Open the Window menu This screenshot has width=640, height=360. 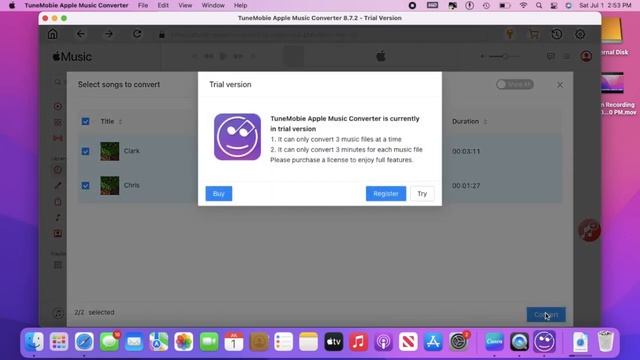pos(213,5)
